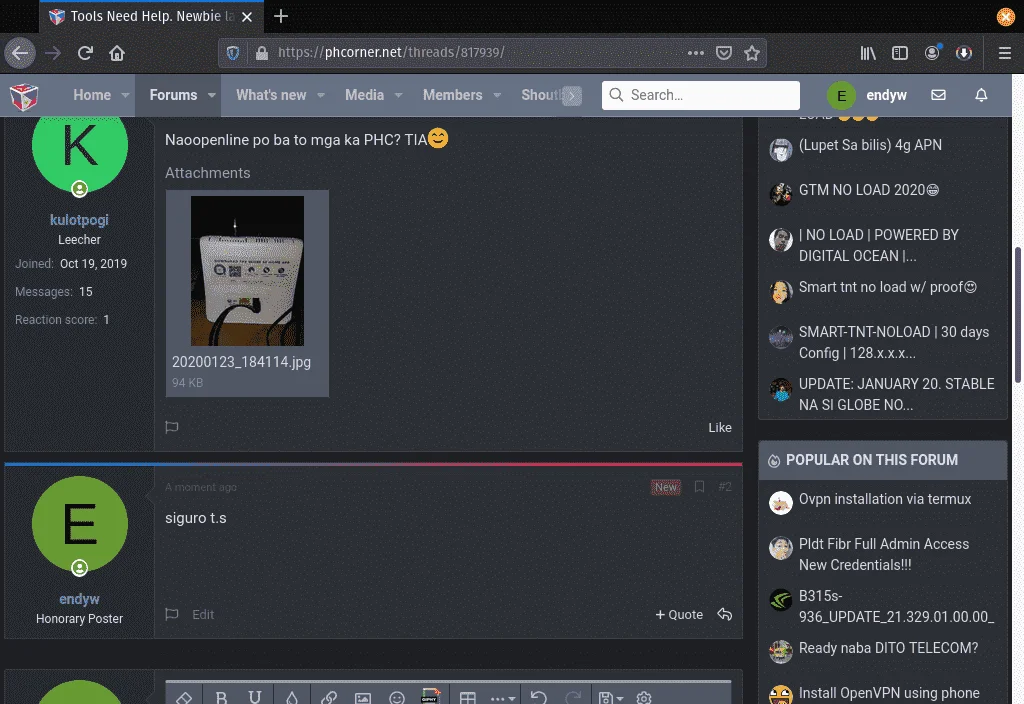Image resolution: width=1024 pixels, height=704 pixels.
Task: Toggle underline in reply editor
Action: point(255,697)
